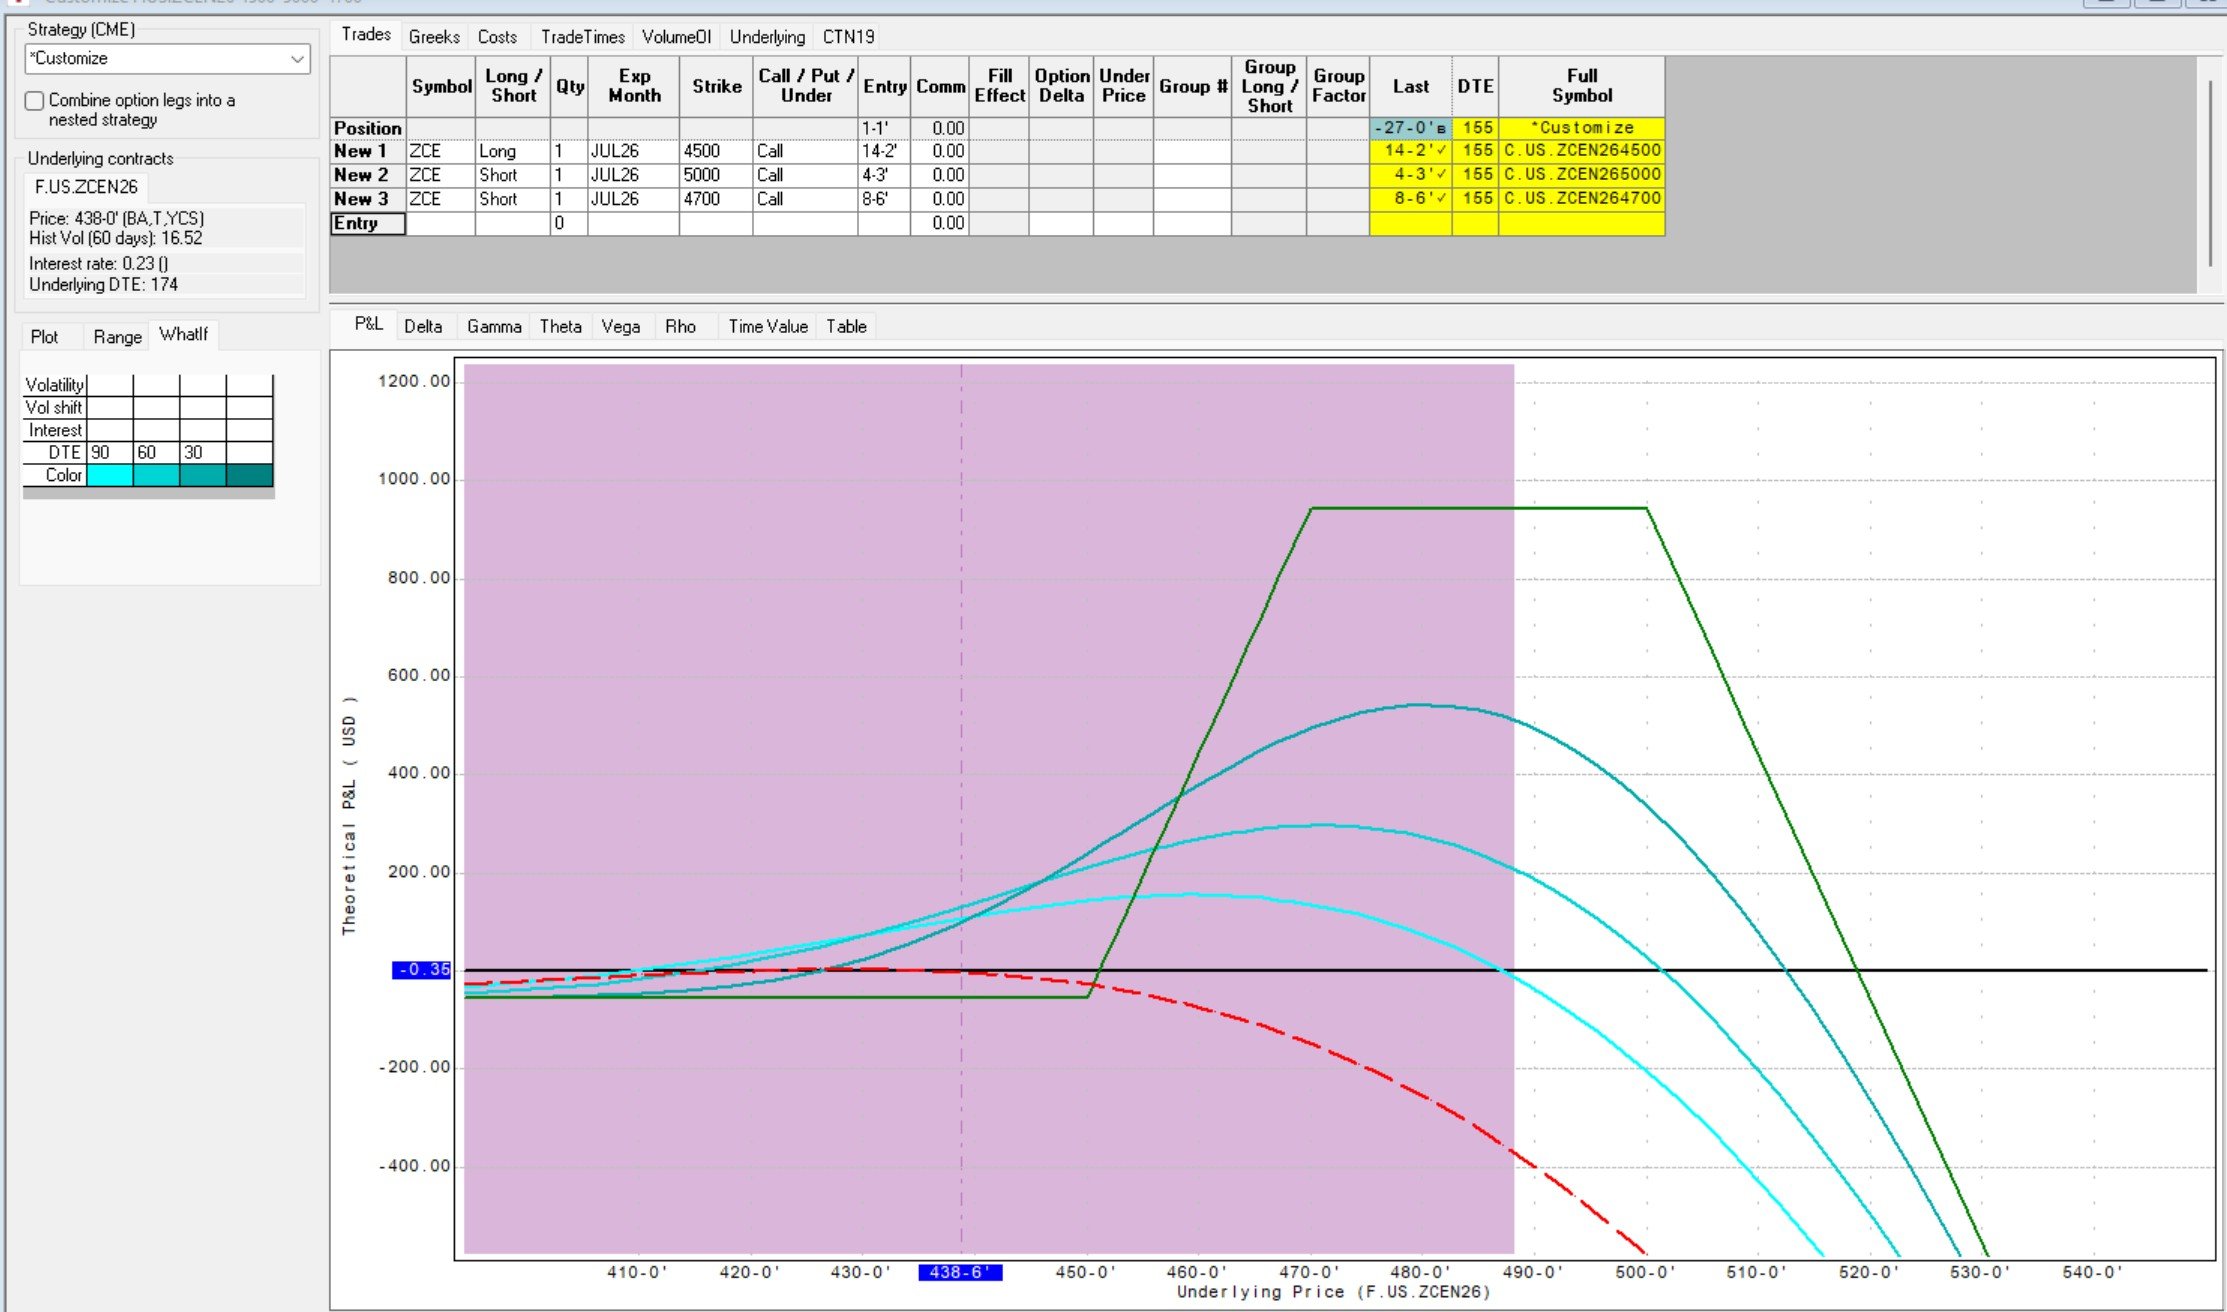Click the Entry row Qty cell
The image size is (2227, 1312).
(569, 223)
